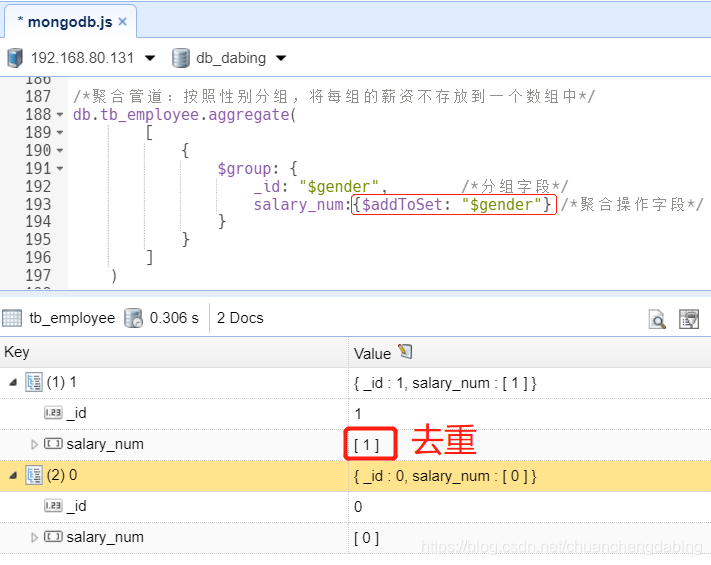Click the $group keyword in editor
Image resolution: width=711 pixels, height=565 pixels.
(244, 169)
